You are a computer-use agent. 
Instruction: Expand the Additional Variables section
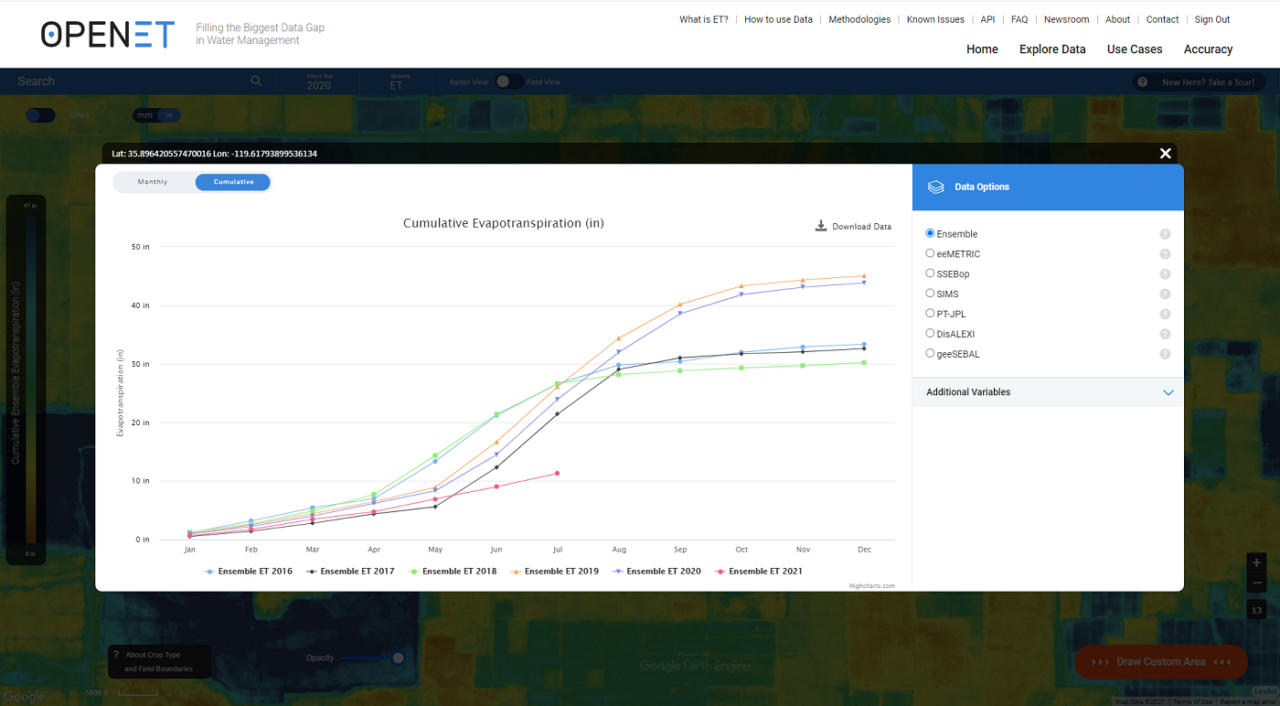pos(1168,392)
